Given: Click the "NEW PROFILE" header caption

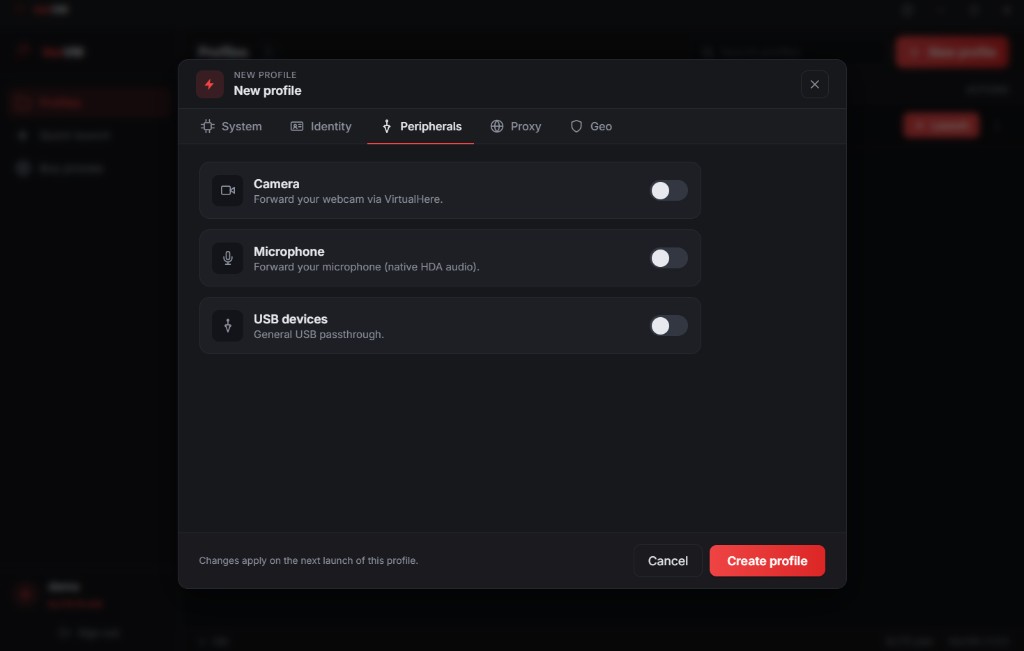Looking at the screenshot, I should pyautogui.click(x=265, y=75).
